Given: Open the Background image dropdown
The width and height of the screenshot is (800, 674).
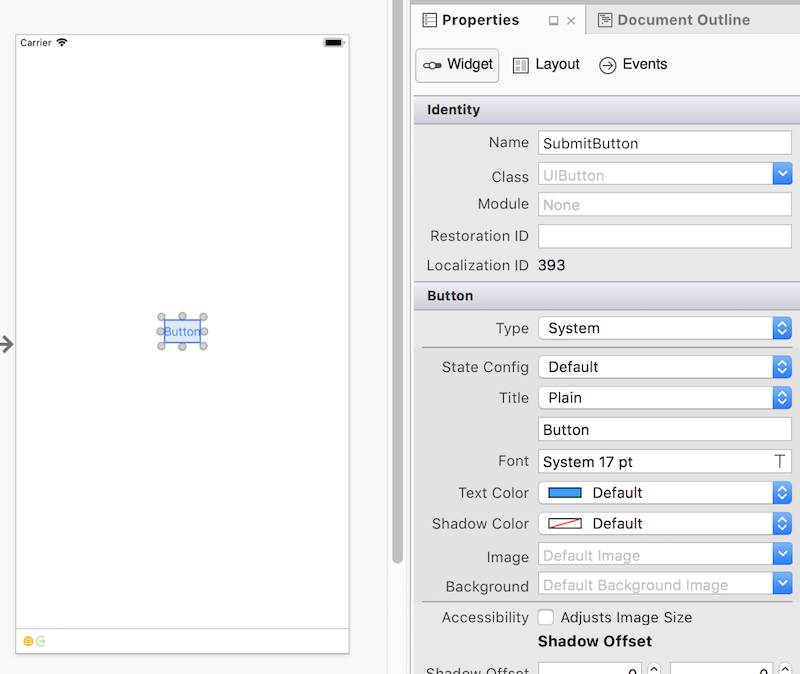Looking at the screenshot, I should 781,585.
